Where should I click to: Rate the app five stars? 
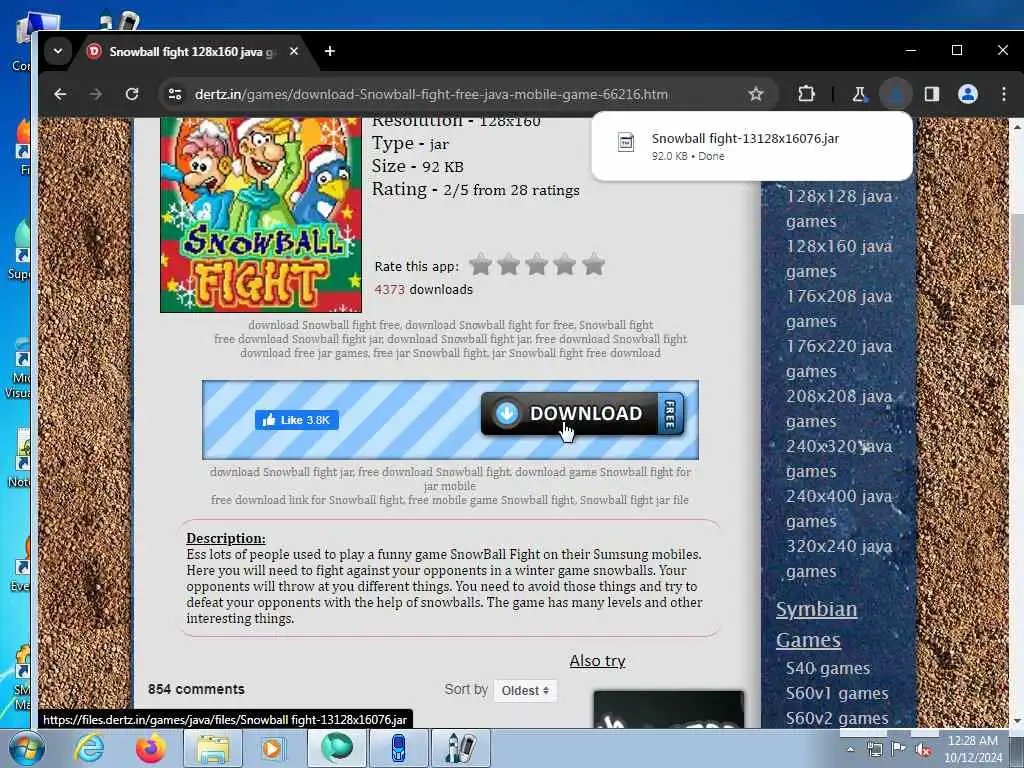pyautogui.click(x=593, y=264)
